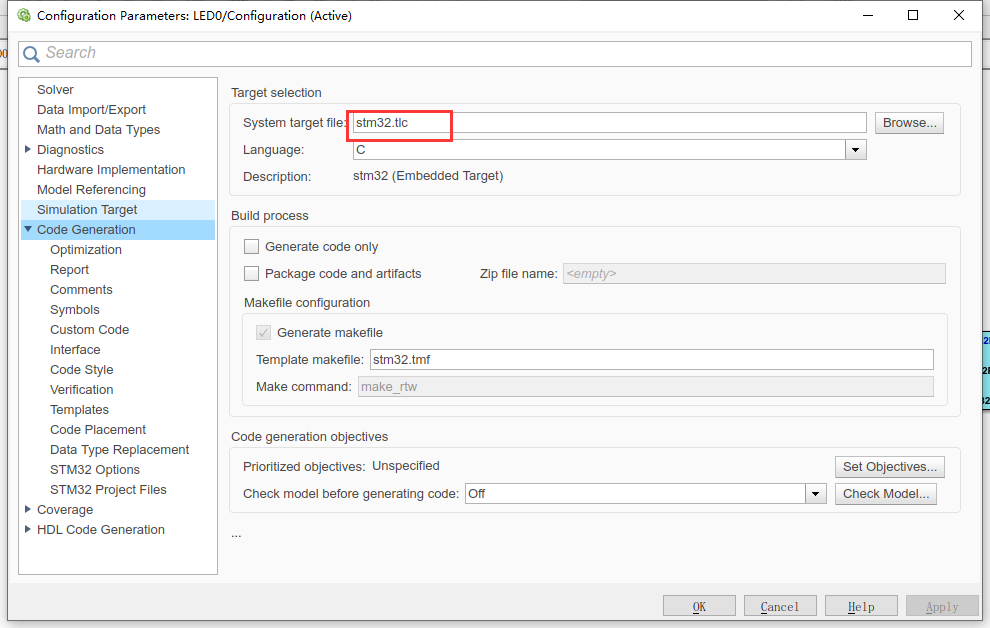Open Help for this dialog
The image size is (990, 628).
861,607
